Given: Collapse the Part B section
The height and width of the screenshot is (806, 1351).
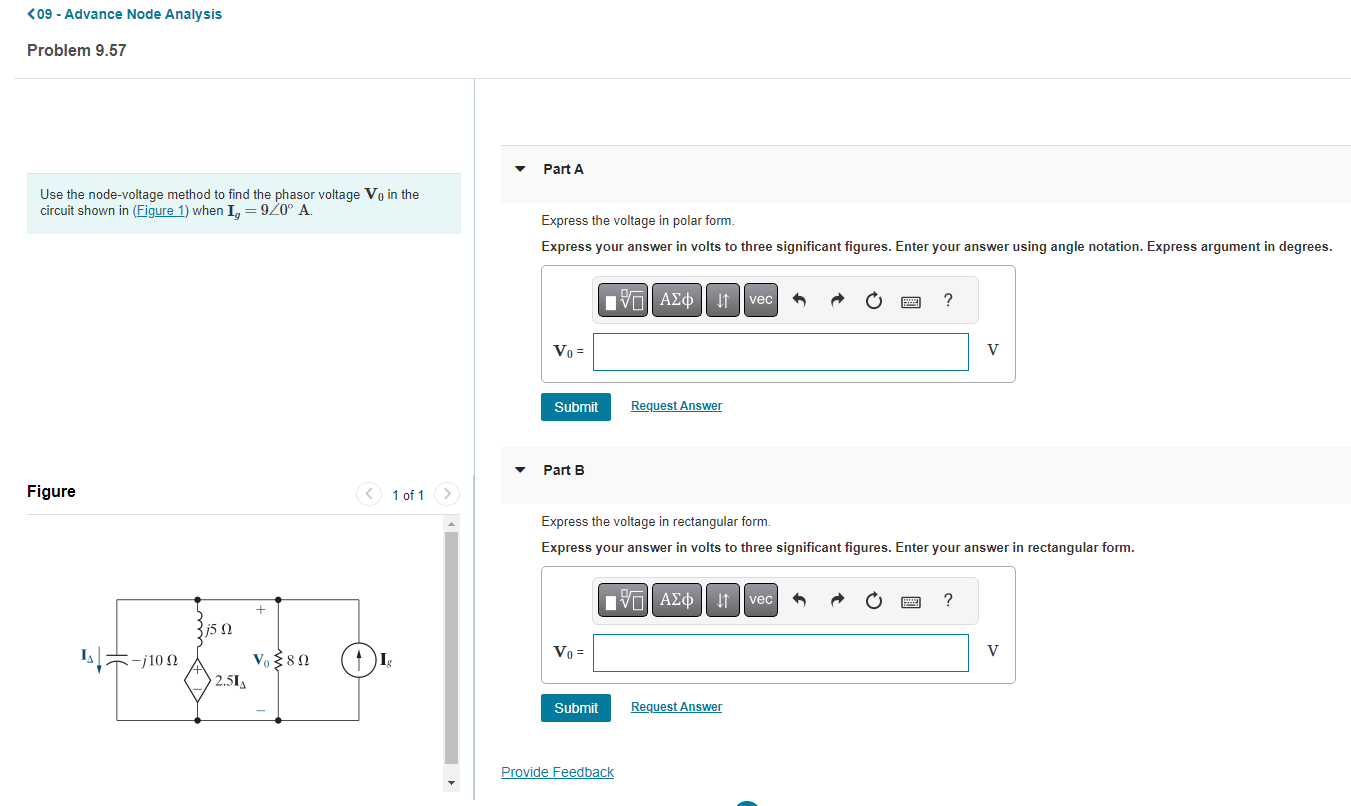Looking at the screenshot, I should coord(519,469).
